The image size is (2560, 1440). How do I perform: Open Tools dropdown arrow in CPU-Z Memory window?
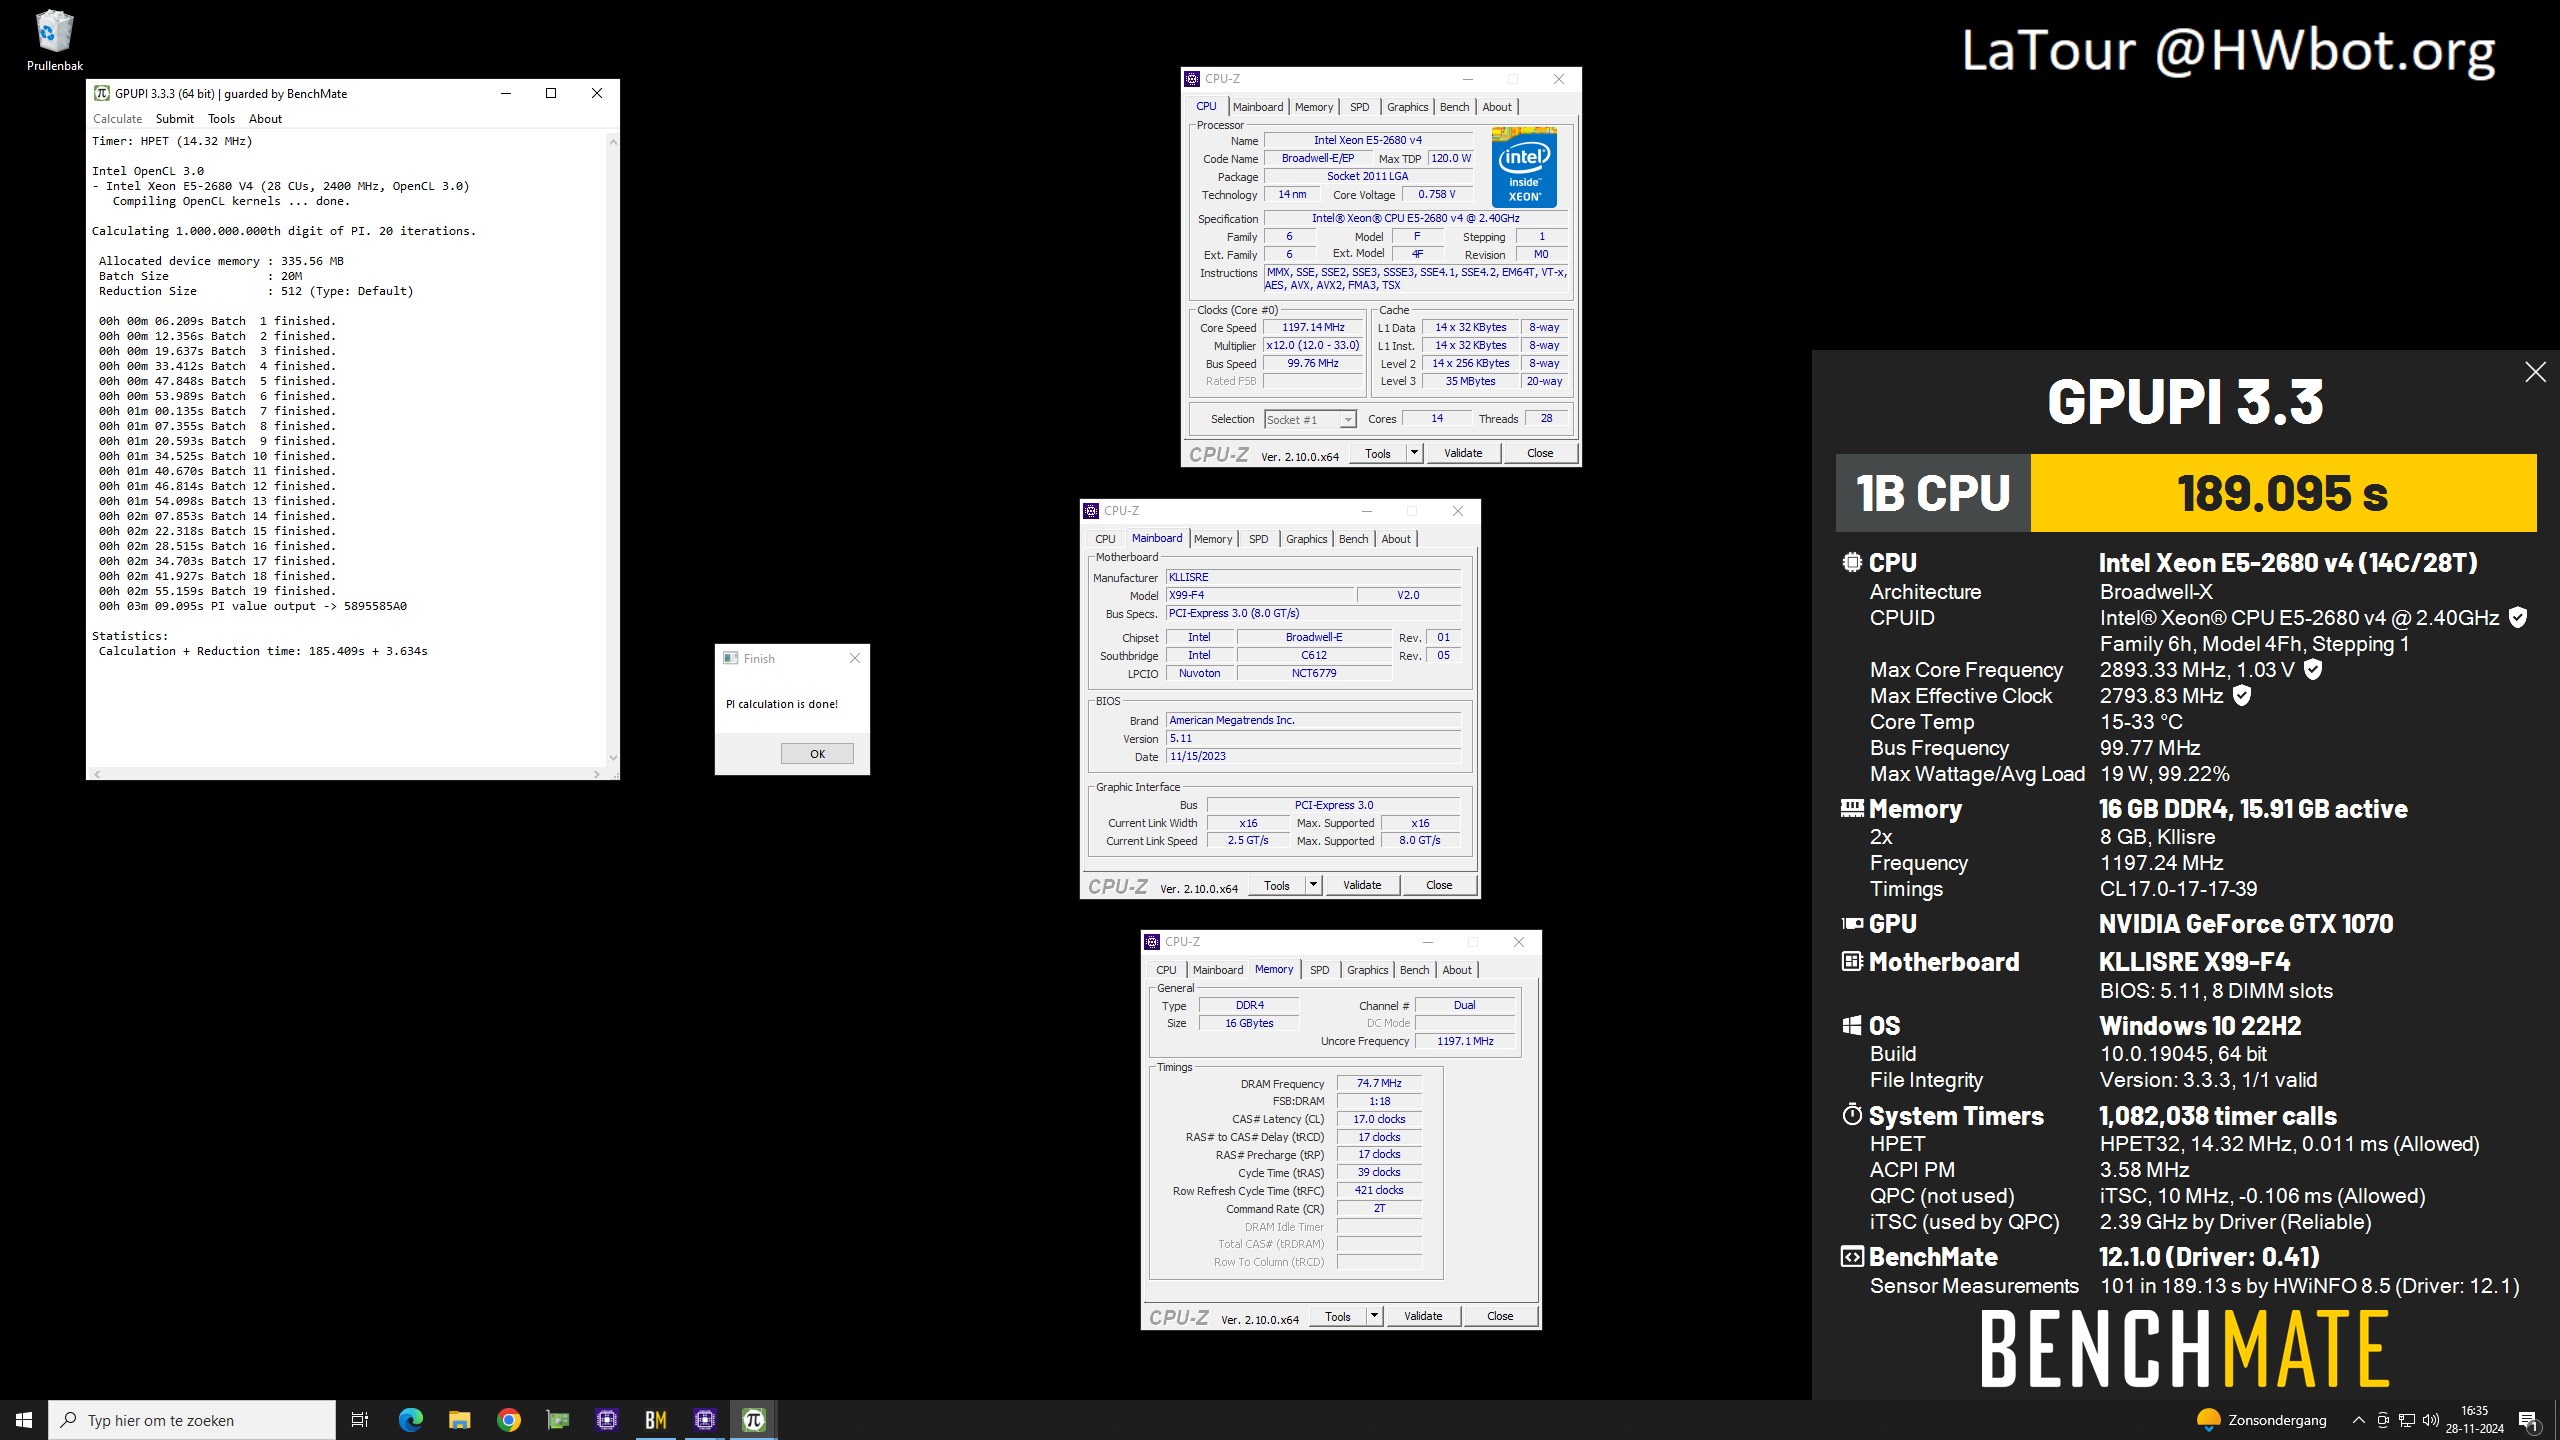[x=1374, y=1316]
